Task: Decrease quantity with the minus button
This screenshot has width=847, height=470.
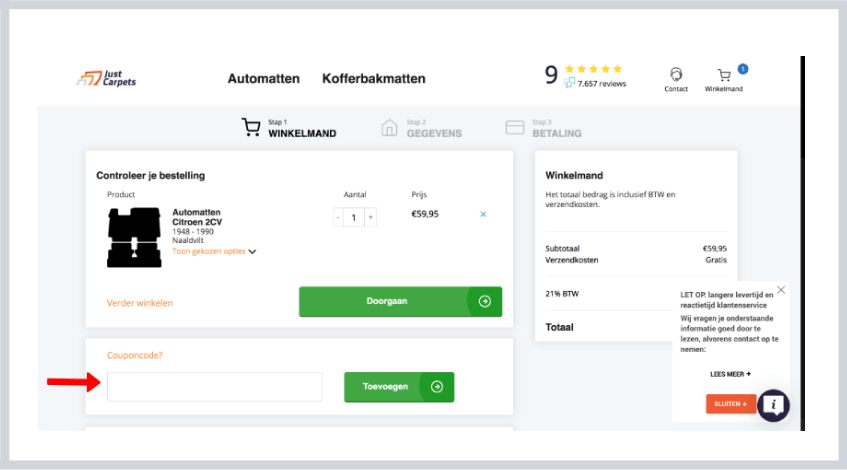Action: (338, 217)
